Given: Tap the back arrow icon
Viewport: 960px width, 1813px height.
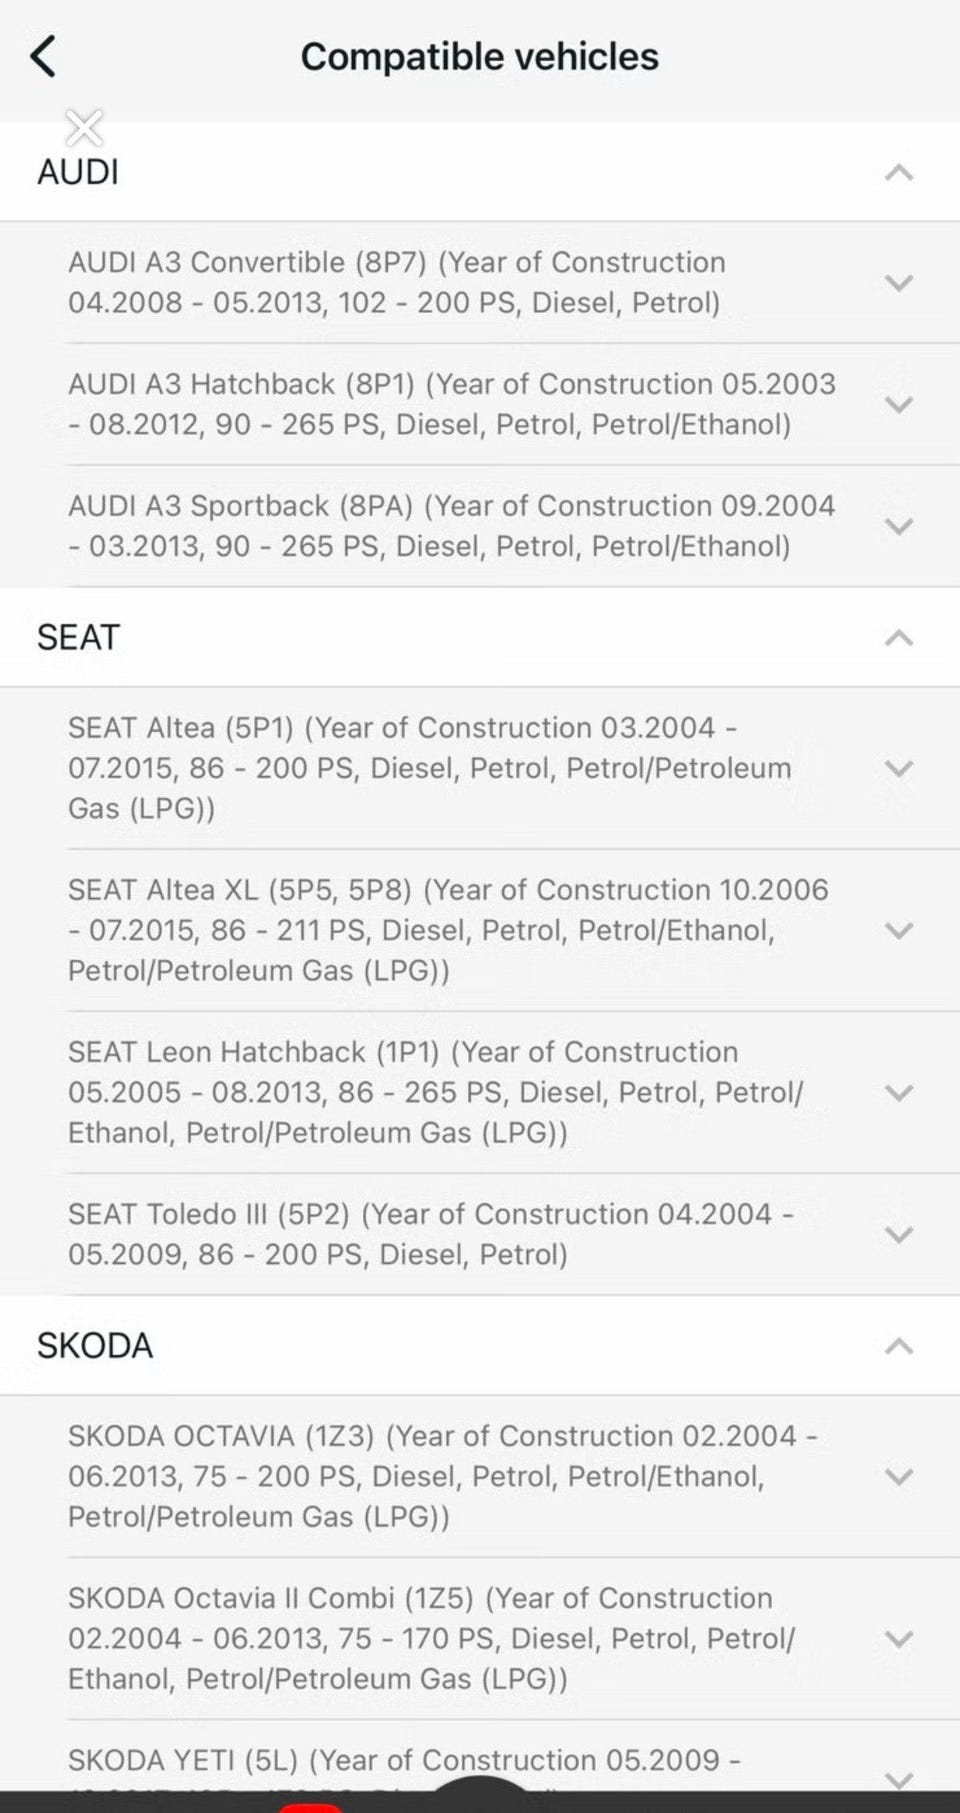Looking at the screenshot, I should (43, 57).
